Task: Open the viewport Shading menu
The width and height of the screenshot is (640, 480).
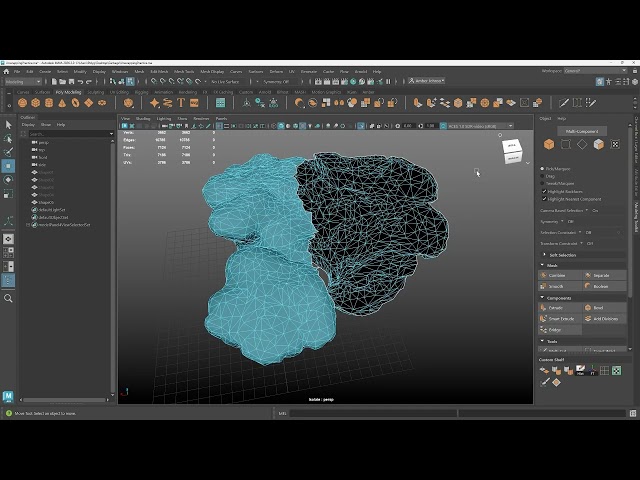Action: click(x=143, y=119)
